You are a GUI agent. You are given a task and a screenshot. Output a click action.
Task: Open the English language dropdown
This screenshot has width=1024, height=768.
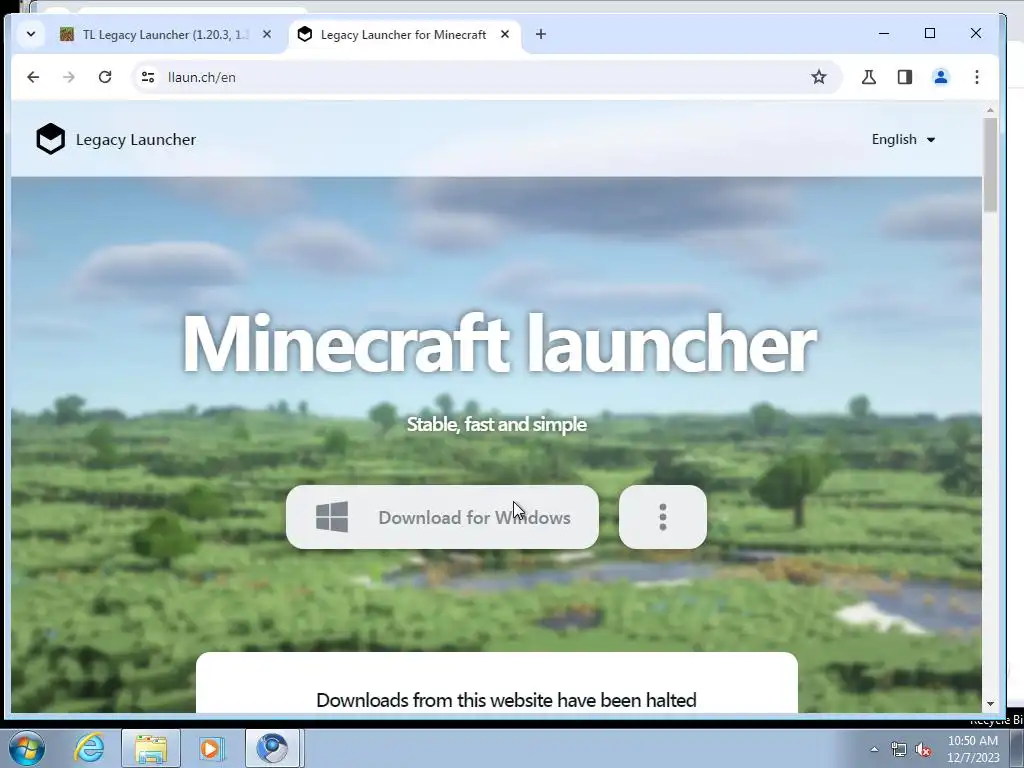903,139
